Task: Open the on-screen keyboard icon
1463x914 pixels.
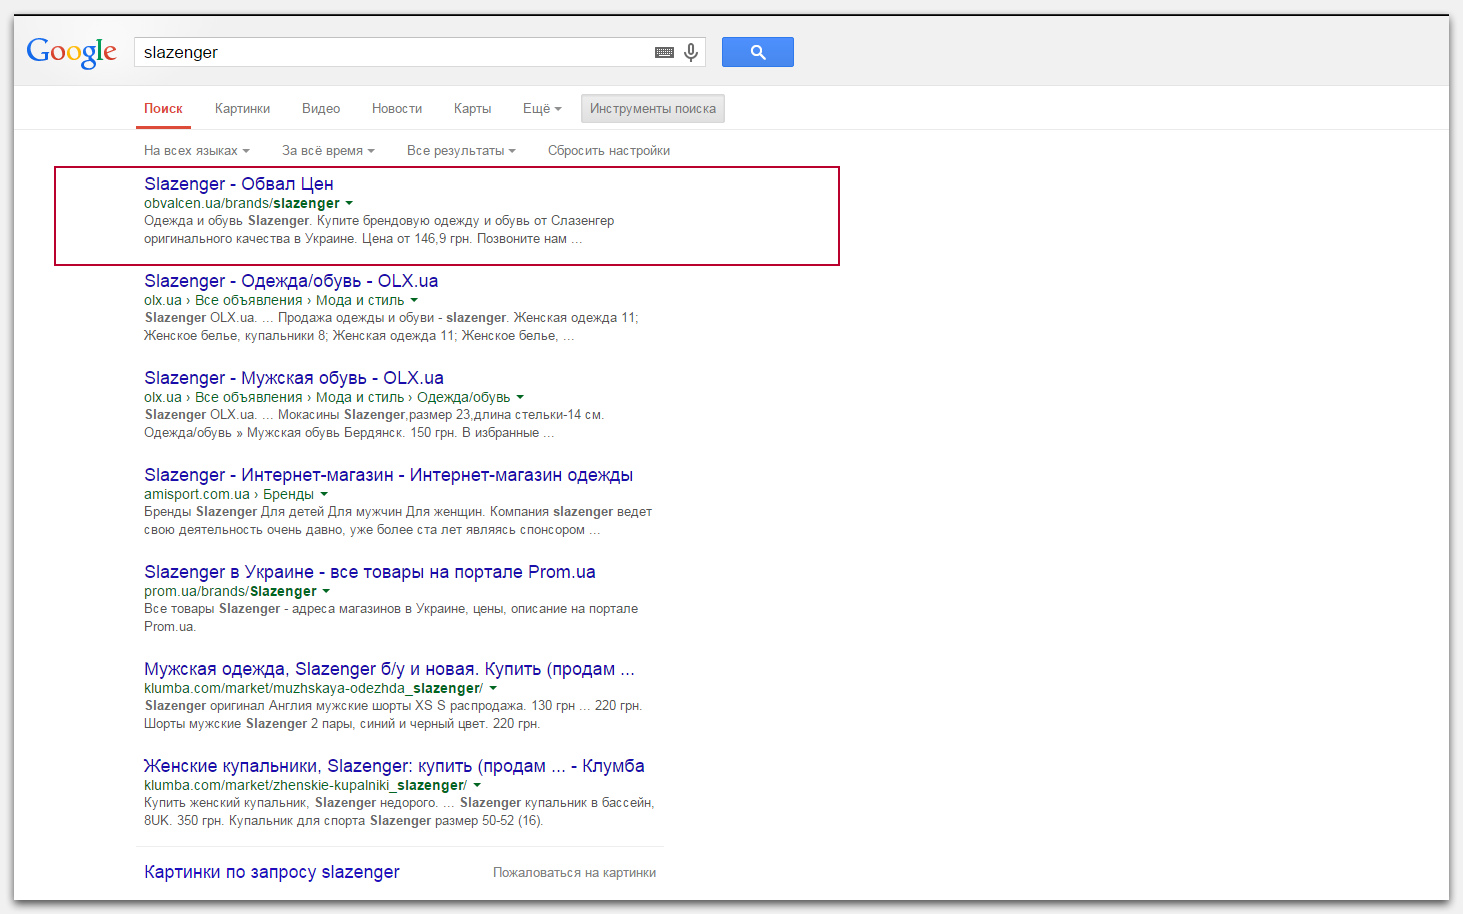Action: tap(664, 52)
